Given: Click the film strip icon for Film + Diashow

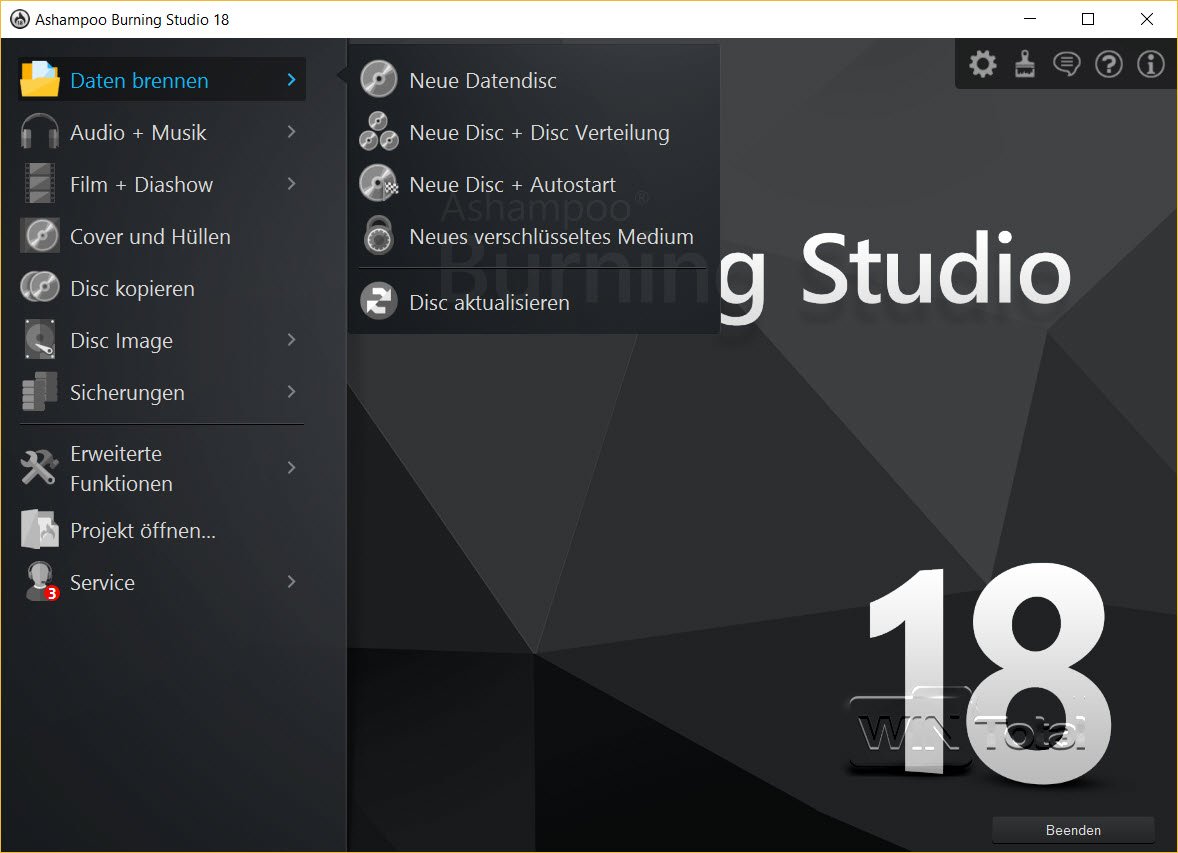Looking at the screenshot, I should point(40,183).
